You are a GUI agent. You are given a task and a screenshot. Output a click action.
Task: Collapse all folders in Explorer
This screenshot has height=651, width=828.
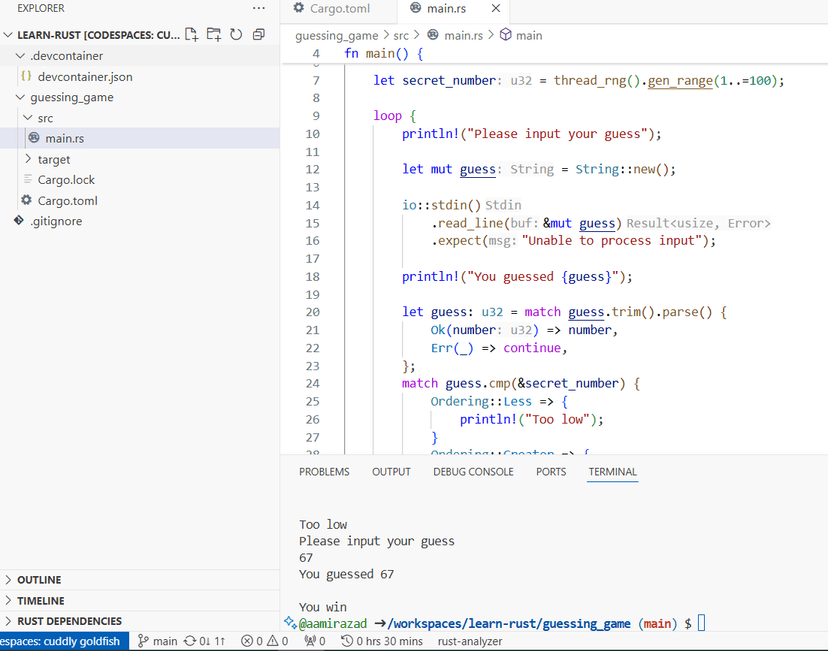click(259, 35)
